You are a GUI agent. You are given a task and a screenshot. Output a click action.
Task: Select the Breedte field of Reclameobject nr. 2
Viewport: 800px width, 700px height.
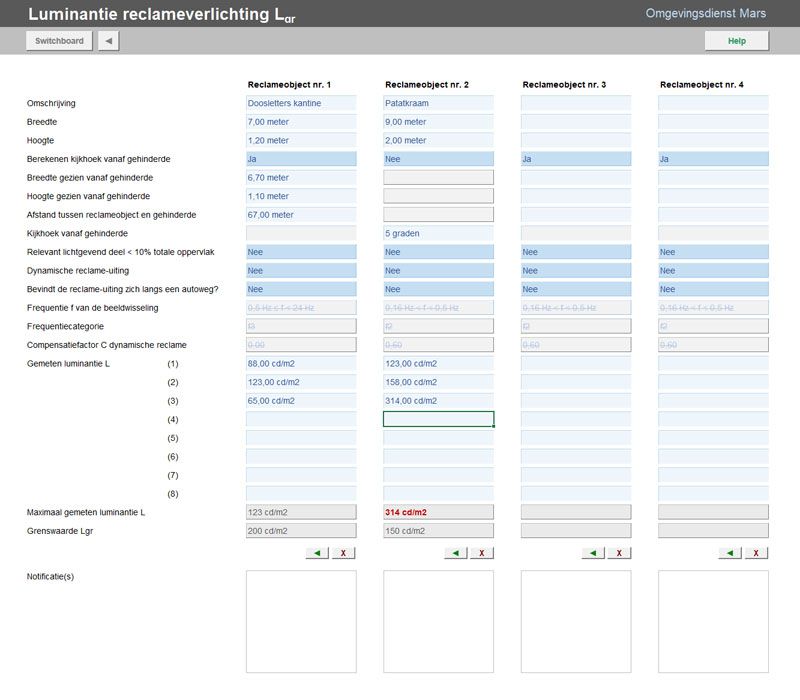[438, 122]
